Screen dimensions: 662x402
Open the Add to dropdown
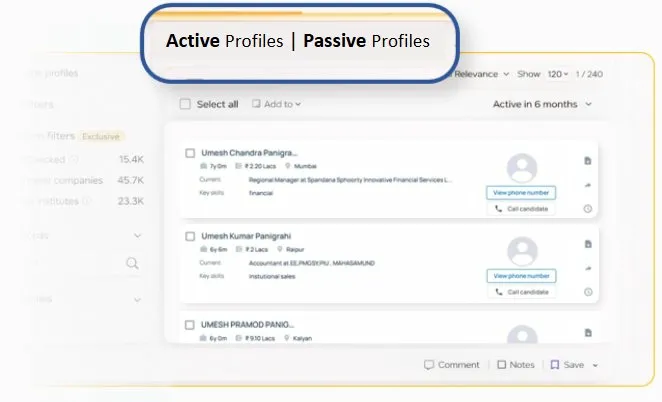click(x=276, y=104)
